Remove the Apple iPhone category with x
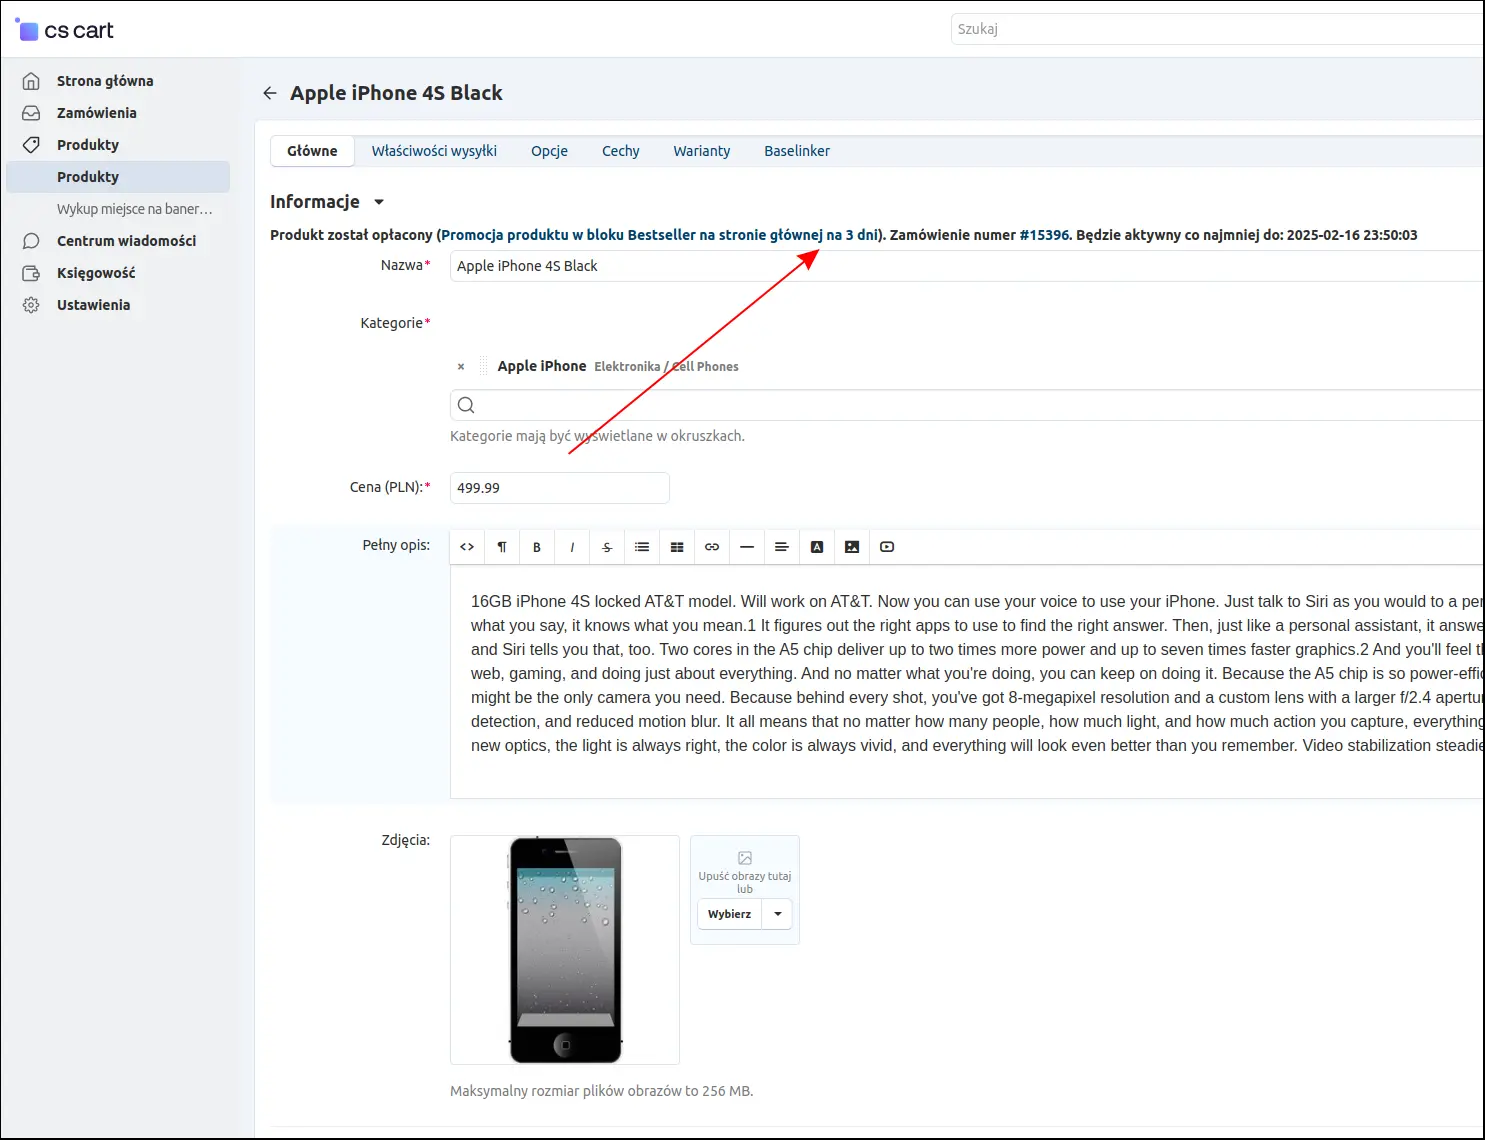 tap(461, 367)
